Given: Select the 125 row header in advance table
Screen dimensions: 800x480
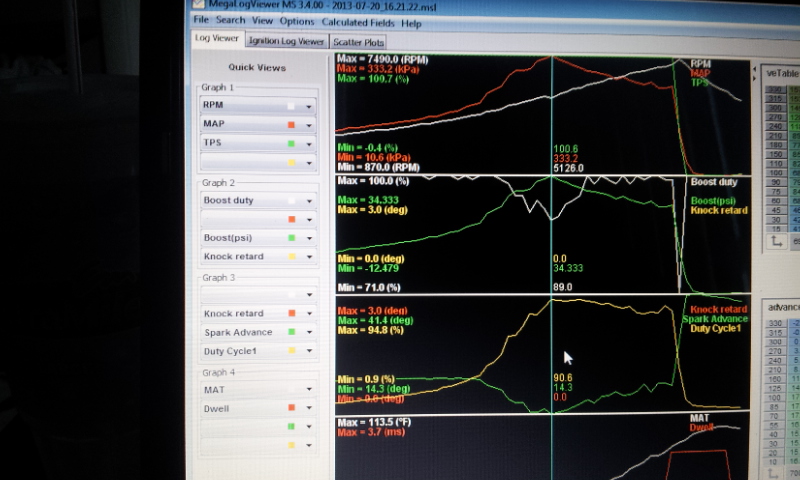Looking at the screenshot, I should tap(775, 389).
